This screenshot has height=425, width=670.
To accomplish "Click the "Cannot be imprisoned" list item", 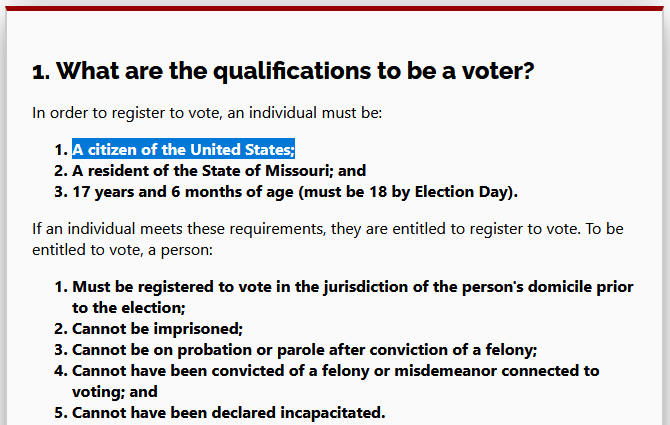I will tap(157, 328).
